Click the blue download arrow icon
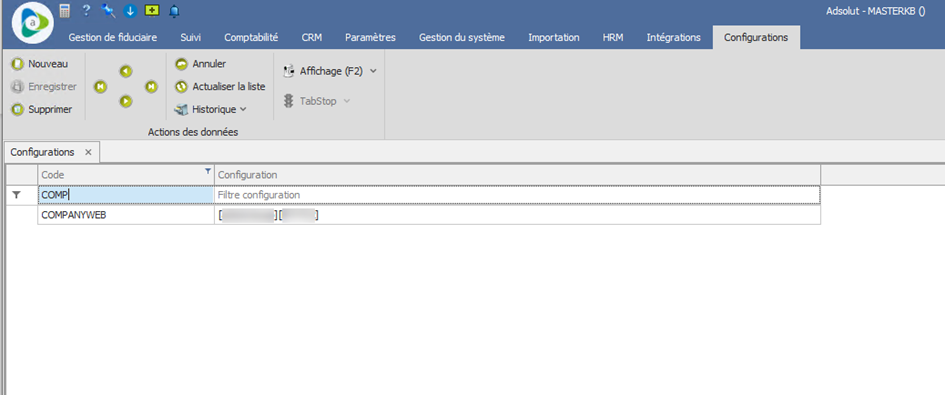Screen dimensions: 945x395 (130, 11)
